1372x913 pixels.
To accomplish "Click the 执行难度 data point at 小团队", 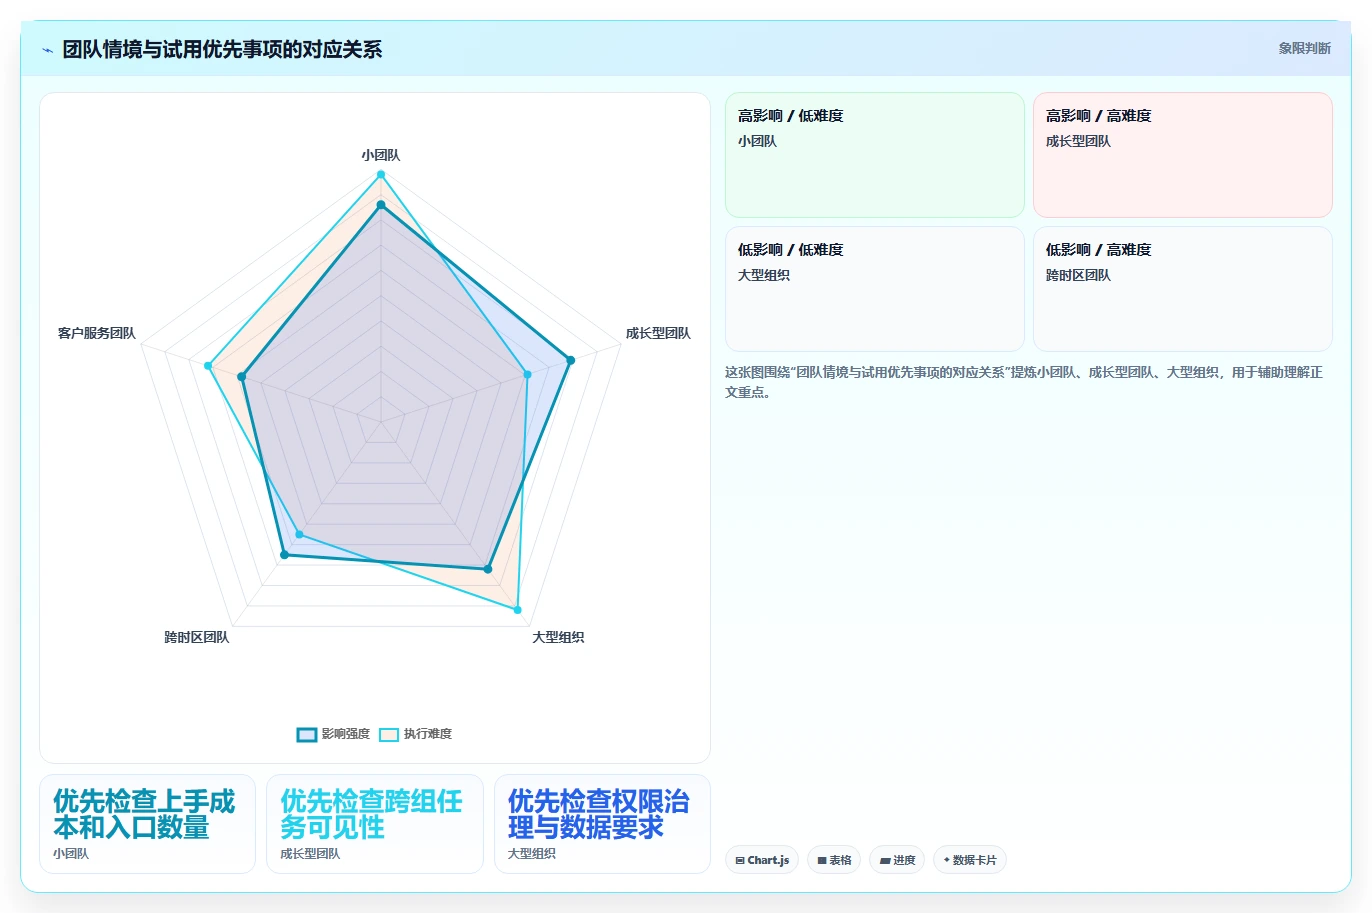I will 381,175.
